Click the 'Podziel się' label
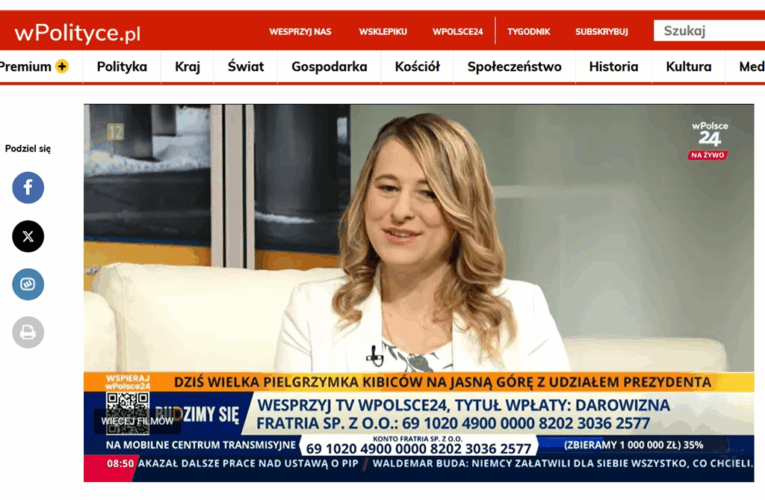This screenshot has height=500, width=765. pyautogui.click(x=28, y=148)
